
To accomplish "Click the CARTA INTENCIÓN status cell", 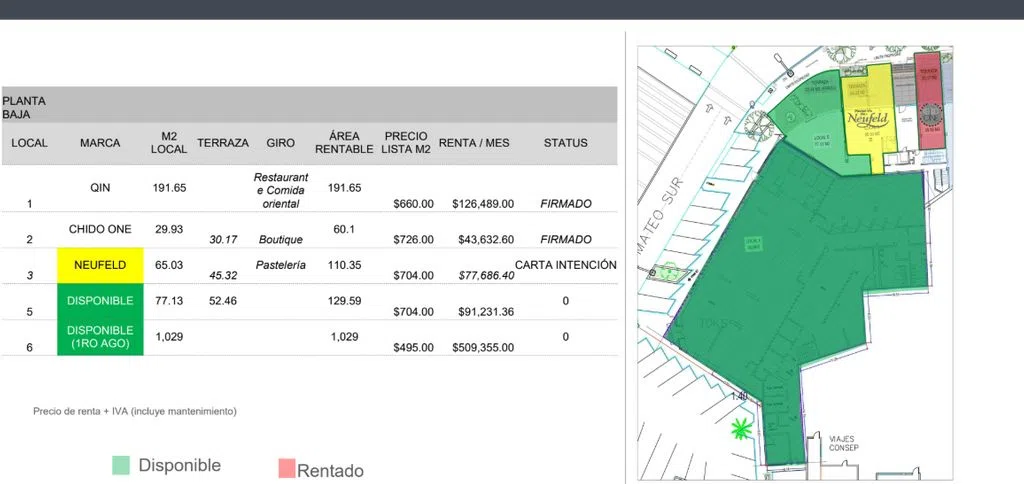I will pos(566,265).
